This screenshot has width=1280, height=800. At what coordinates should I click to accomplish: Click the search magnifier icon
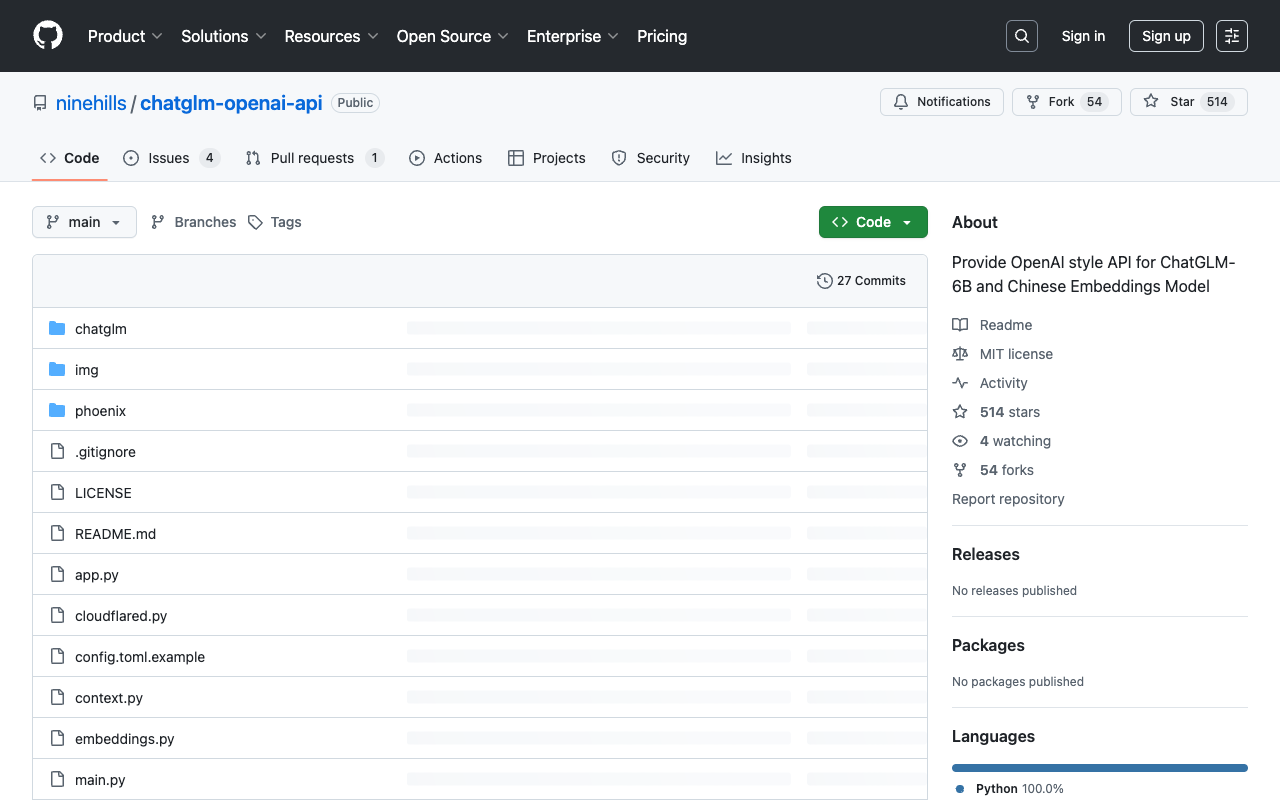coord(1022,36)
